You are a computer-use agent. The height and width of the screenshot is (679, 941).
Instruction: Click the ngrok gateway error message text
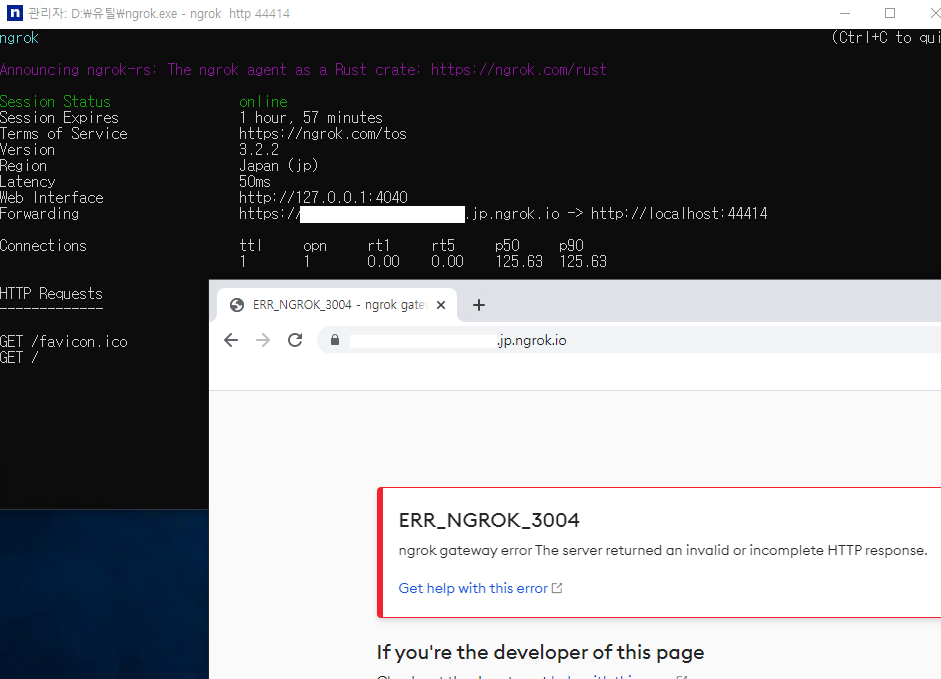click(663, 551)
